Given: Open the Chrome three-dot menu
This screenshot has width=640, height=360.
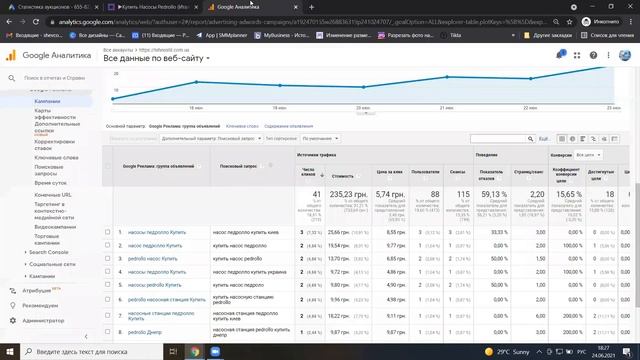Looking at the screenshot, I should (631, 22).
